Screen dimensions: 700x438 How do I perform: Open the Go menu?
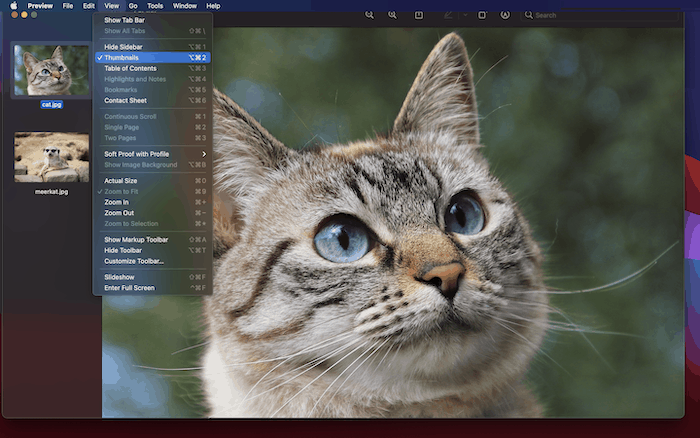(x=133, y=6)
